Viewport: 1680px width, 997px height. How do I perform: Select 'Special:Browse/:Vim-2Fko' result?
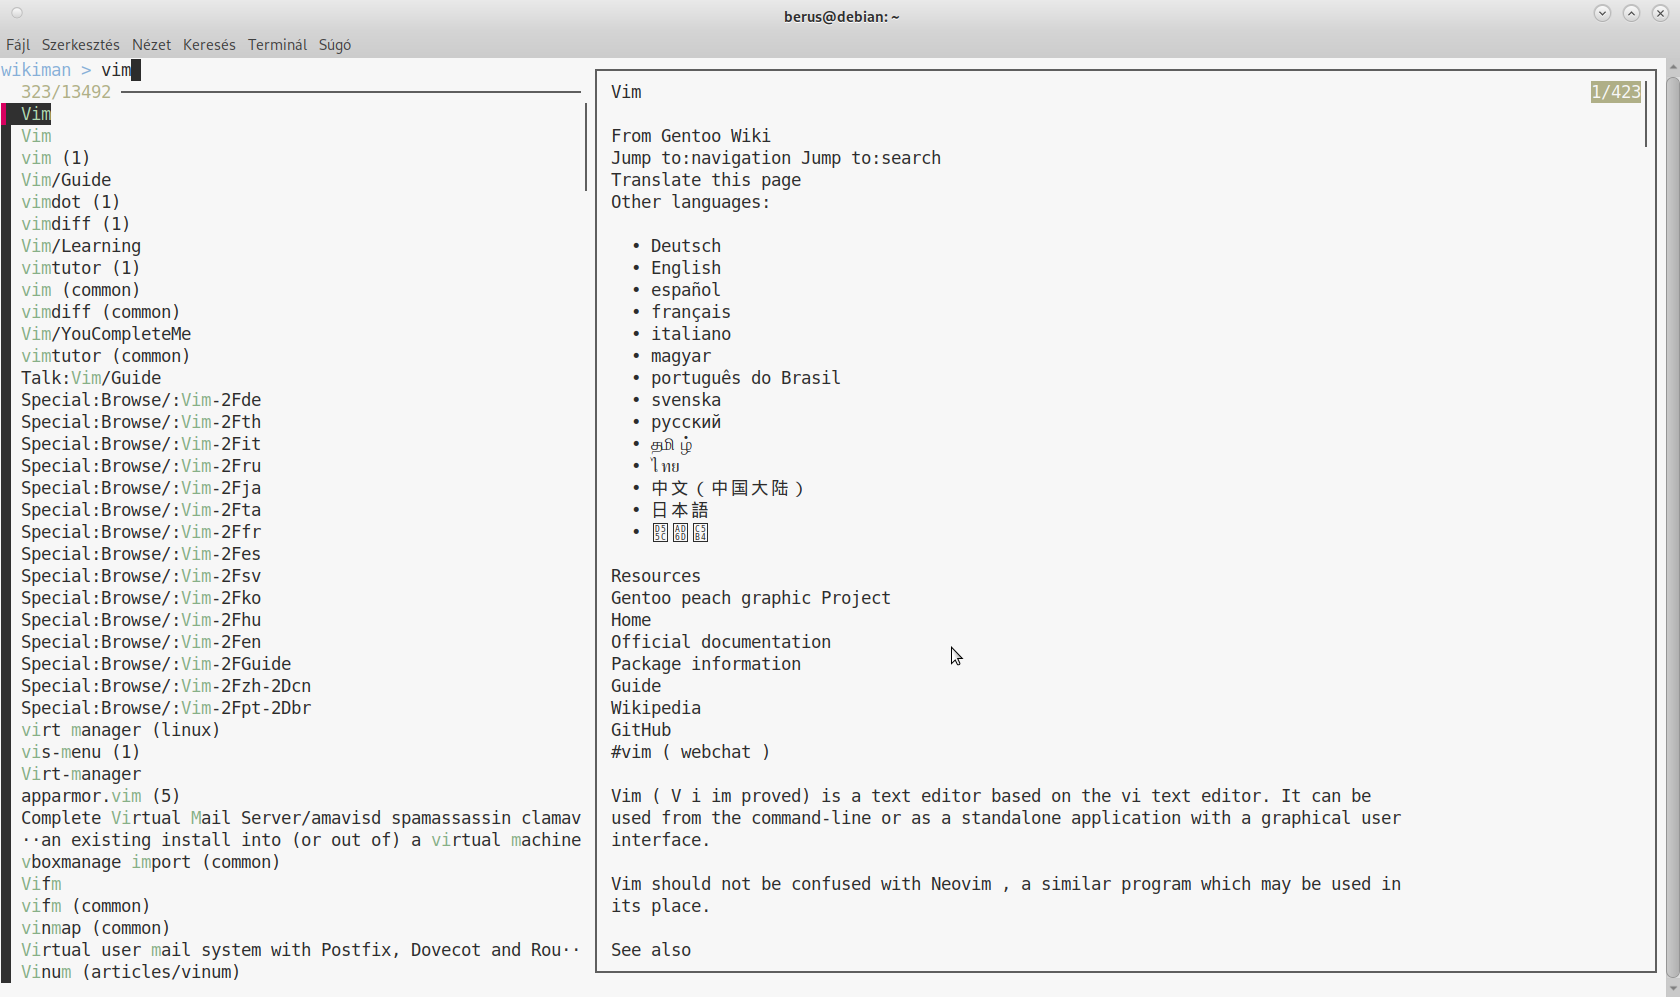(141, 598)
